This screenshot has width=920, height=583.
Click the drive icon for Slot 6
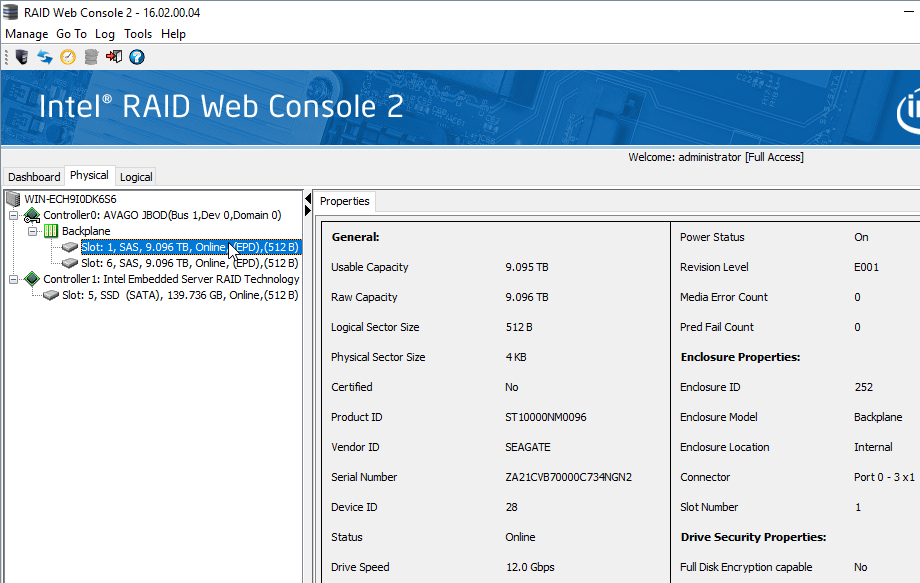coord(70,263)
